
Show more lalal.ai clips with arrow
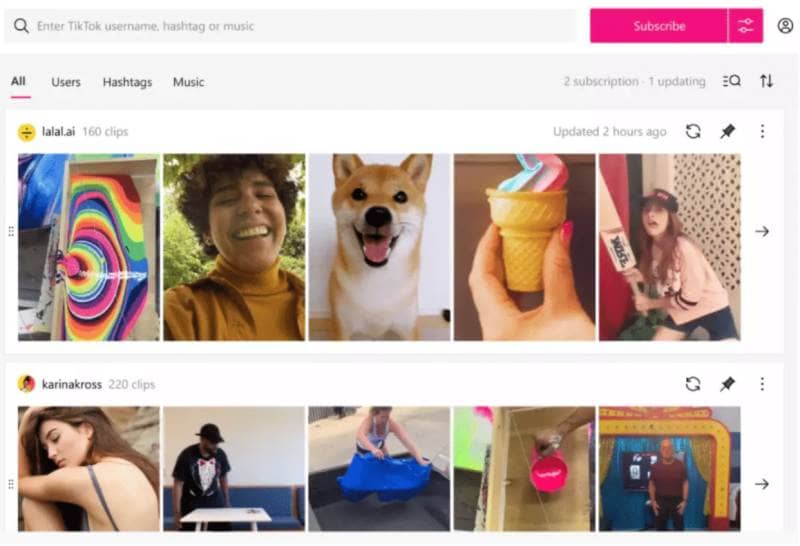click(x=762, y=232)
